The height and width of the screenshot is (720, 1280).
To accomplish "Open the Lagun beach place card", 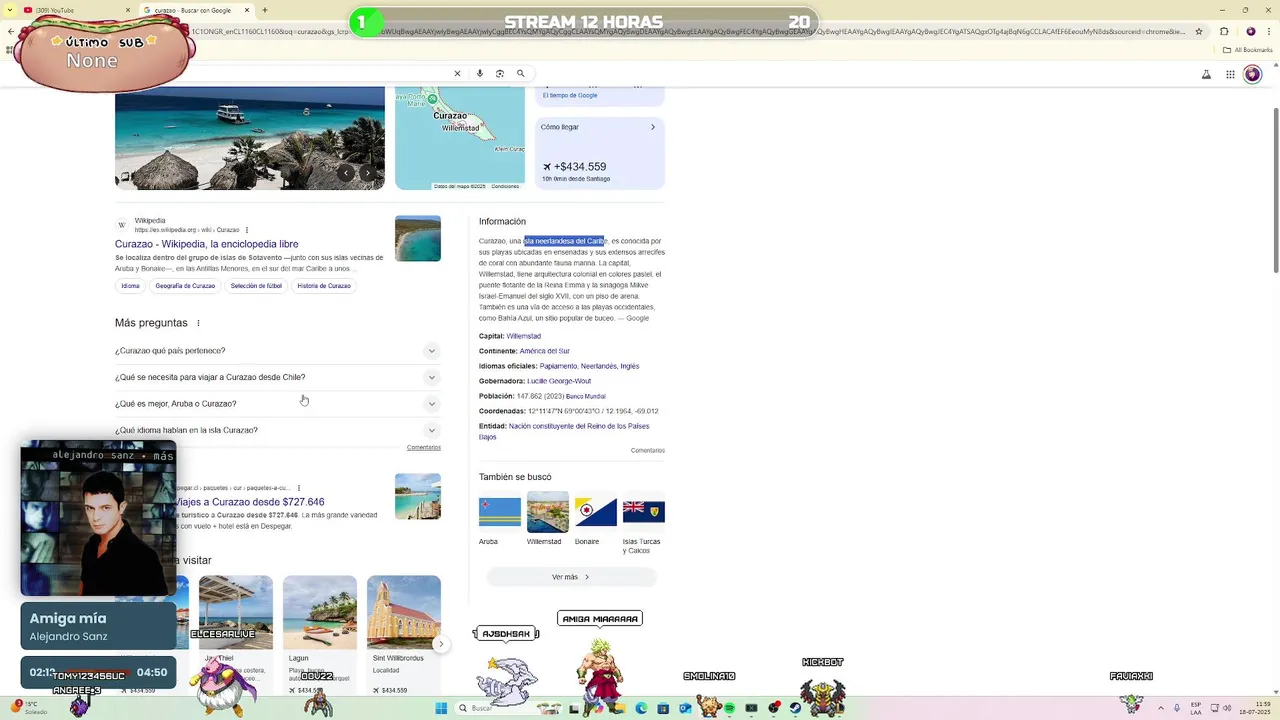I will 320,636.
